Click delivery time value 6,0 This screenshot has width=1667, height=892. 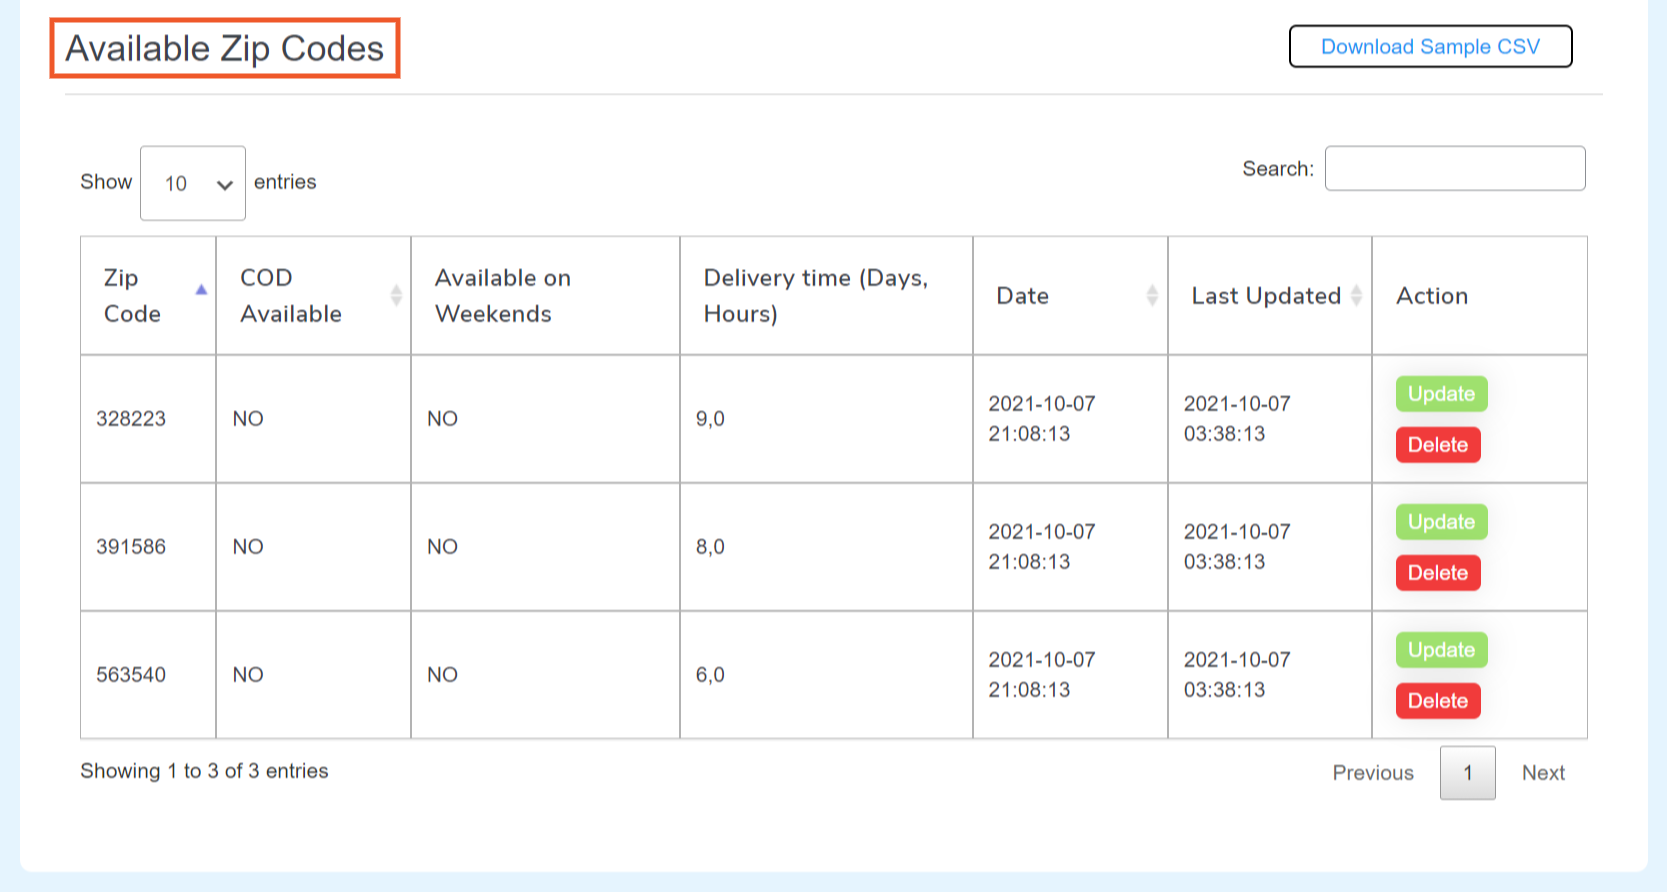tap(710, 675)
